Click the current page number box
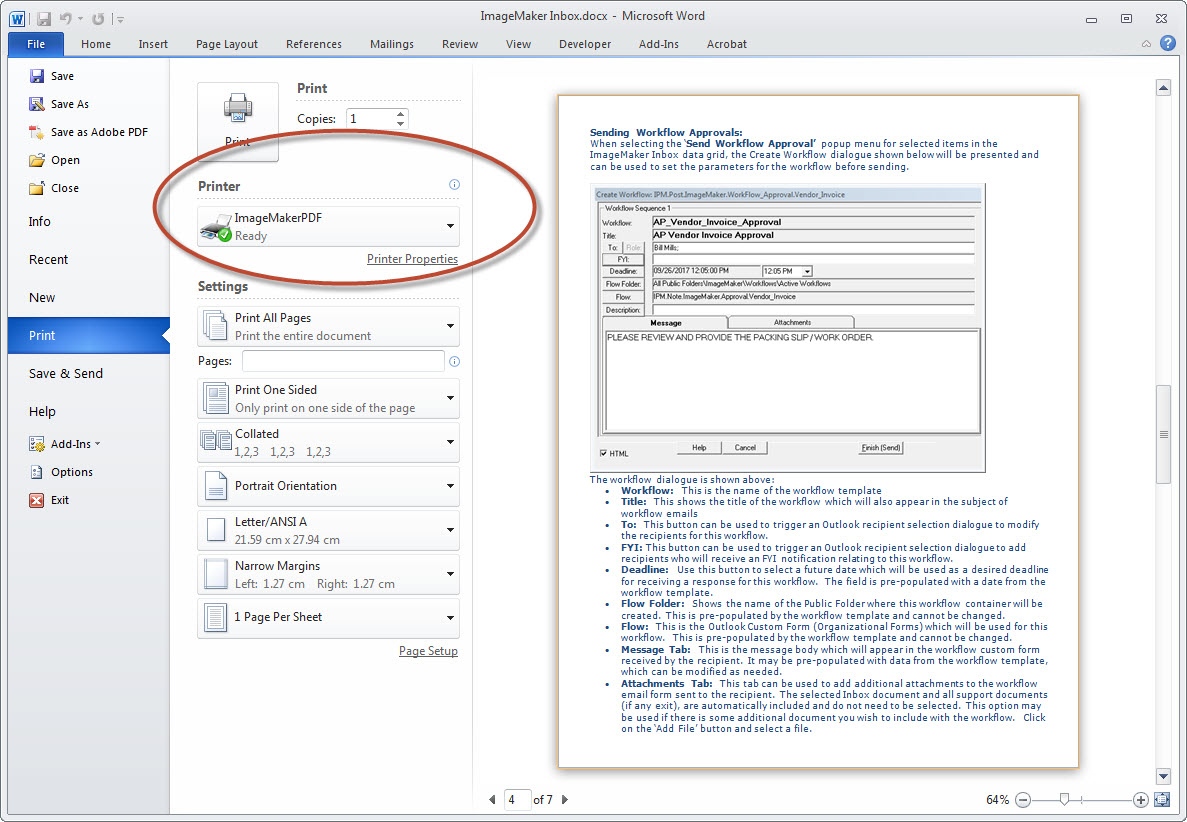 517,799
